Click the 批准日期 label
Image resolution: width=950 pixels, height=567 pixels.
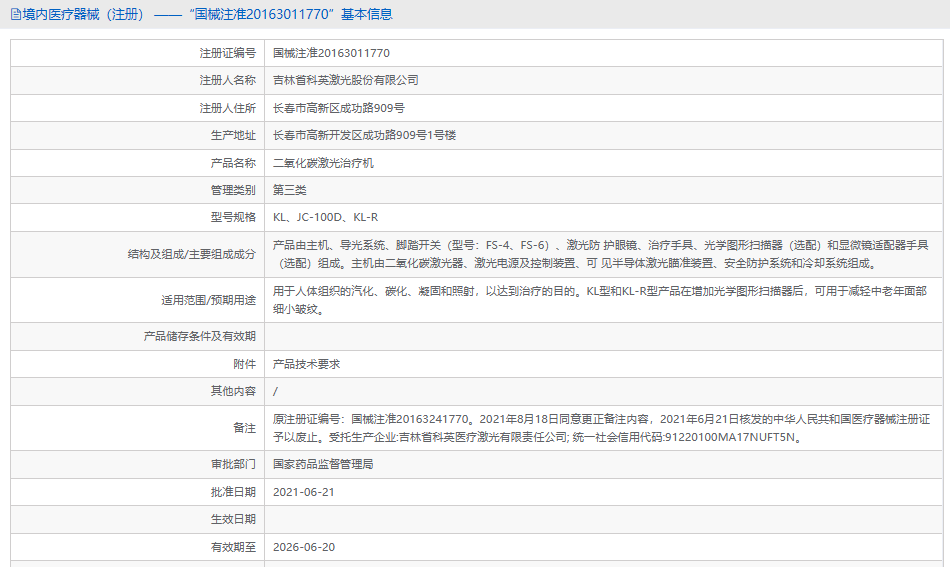(x=233, y=492)
